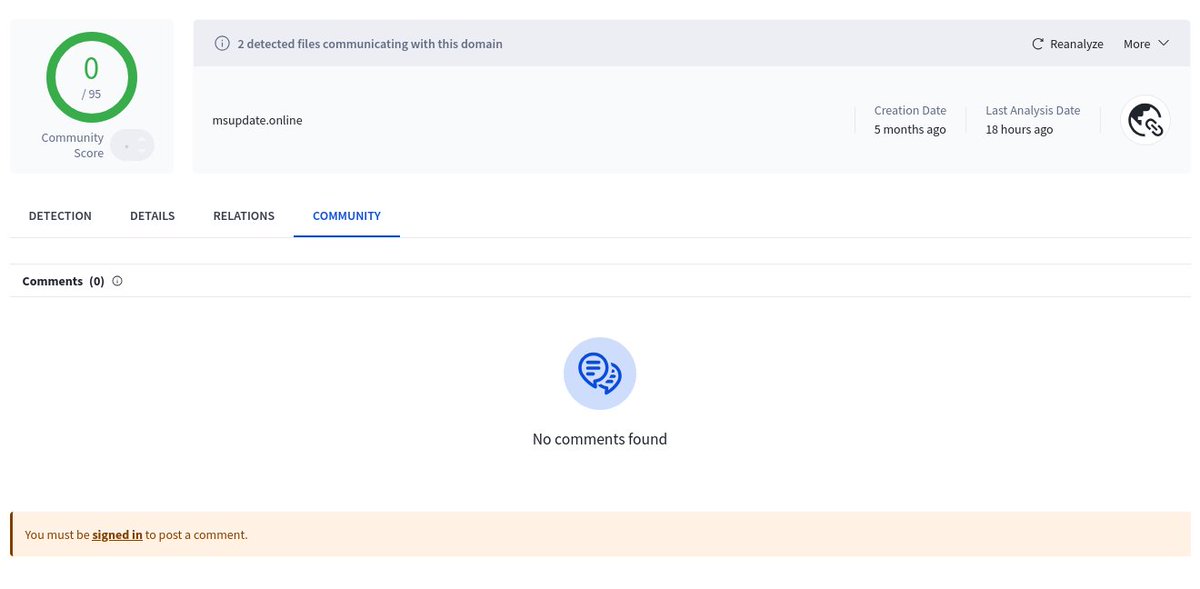1200x589 pixels.
Task: Click the Reanalyze refresh icon
Action: (1038, 44)
